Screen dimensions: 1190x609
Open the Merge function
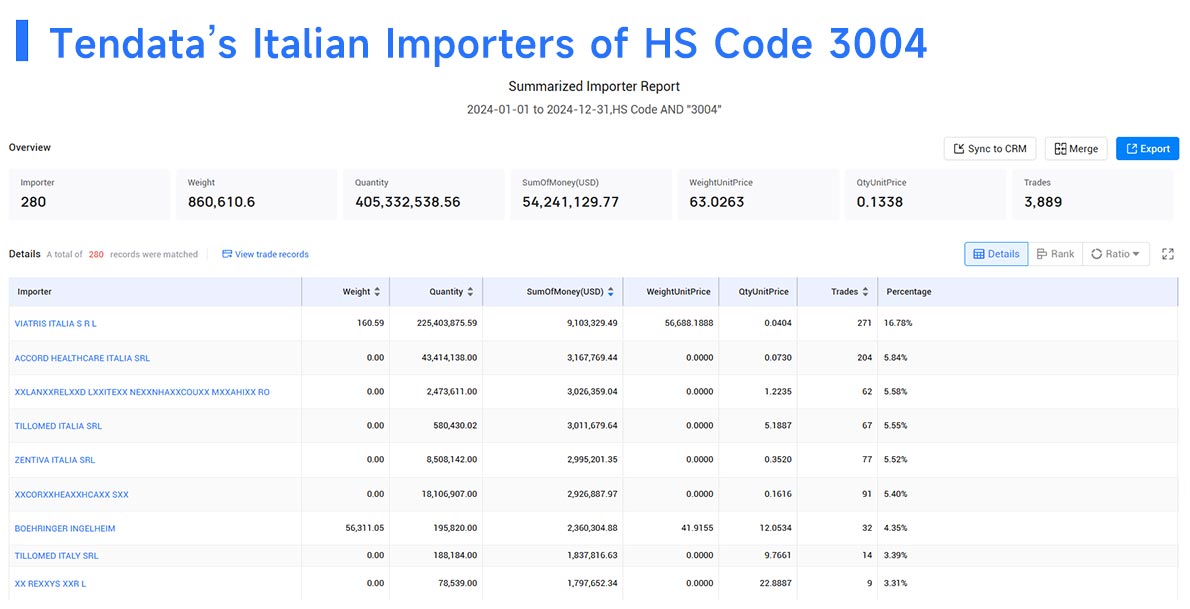1075,149
